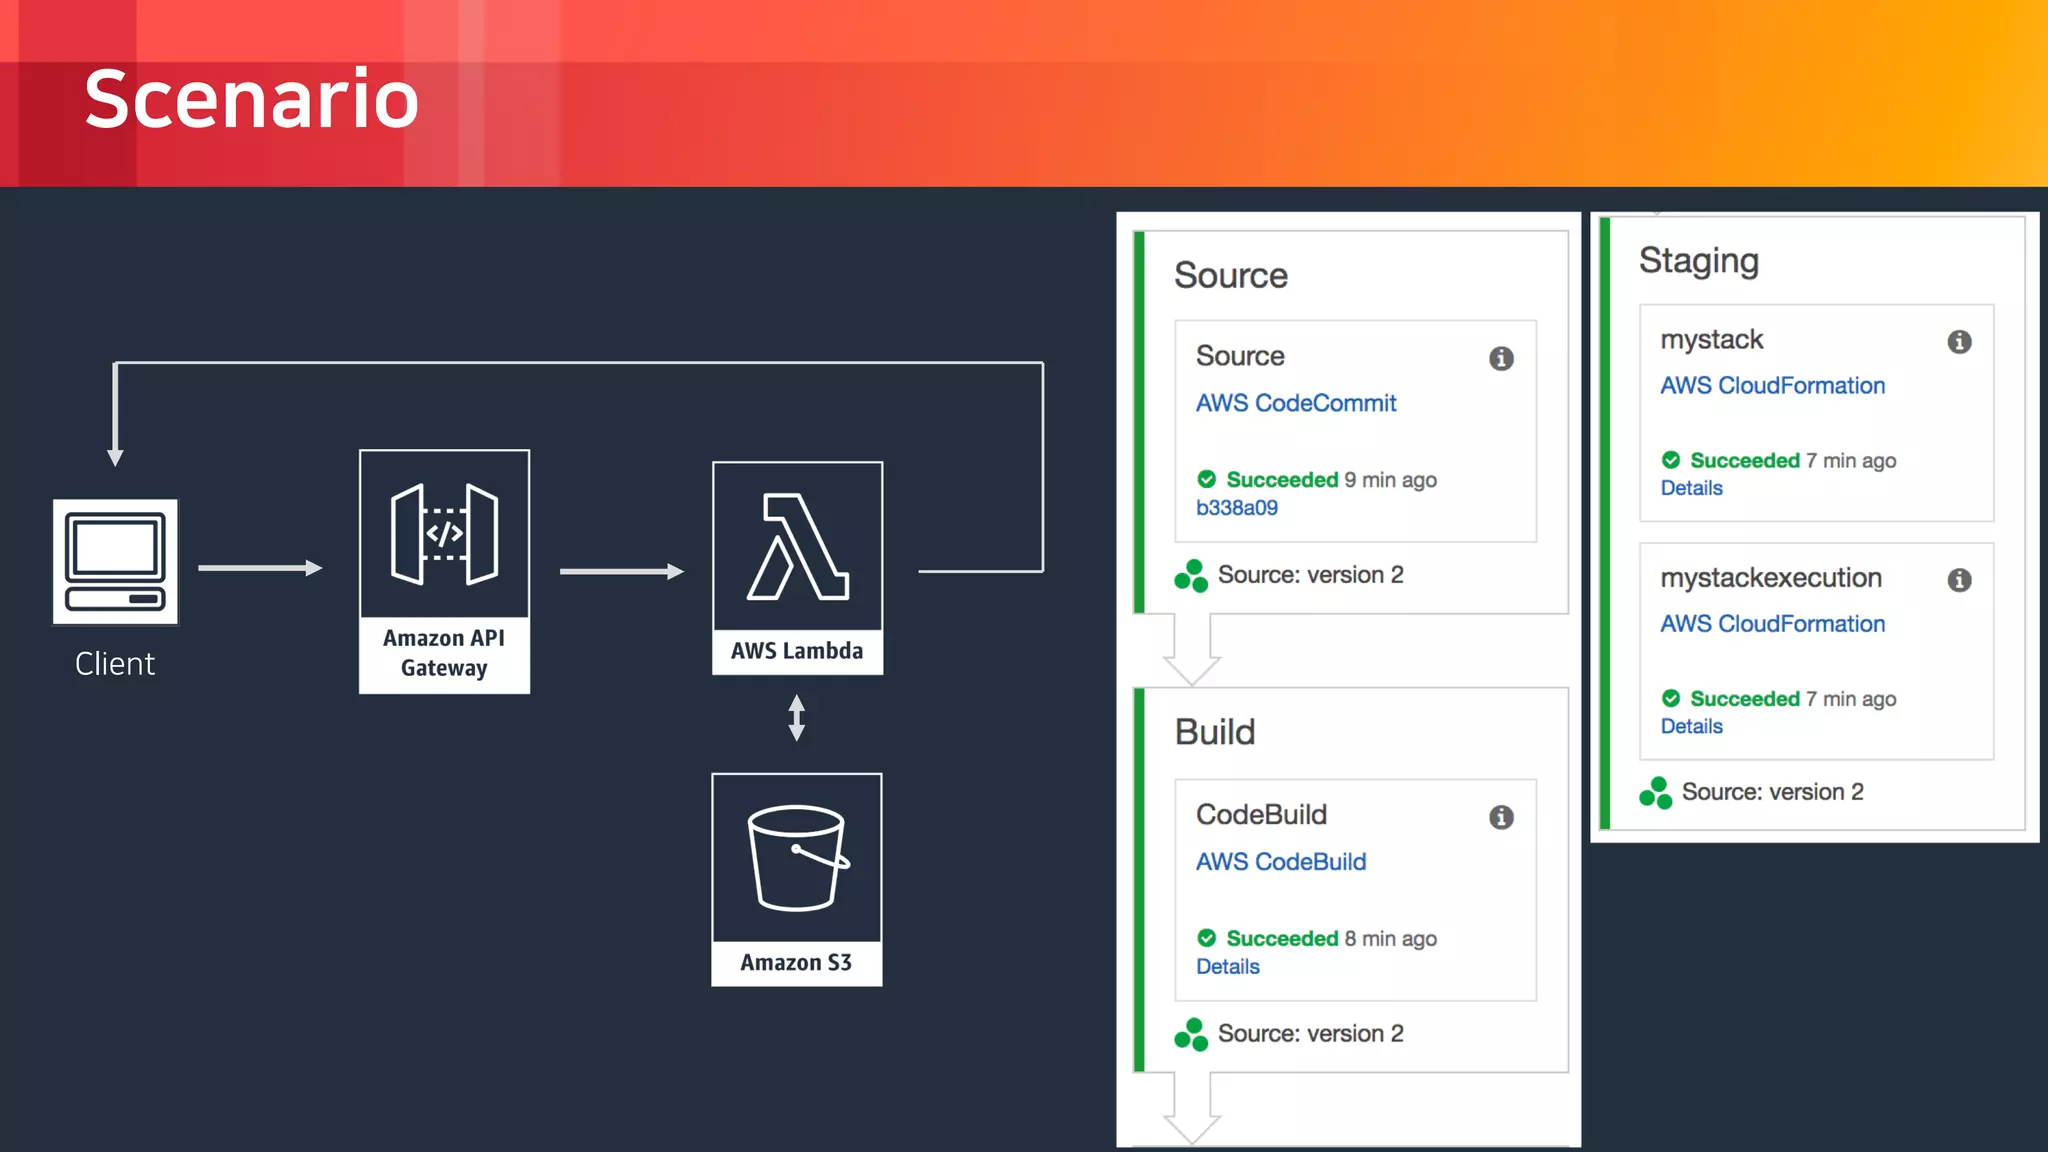Viewport: 2048px width, 1152px height.
Task: Open mystack's AWS CloudFormation link
Action: coord(1772,386)
